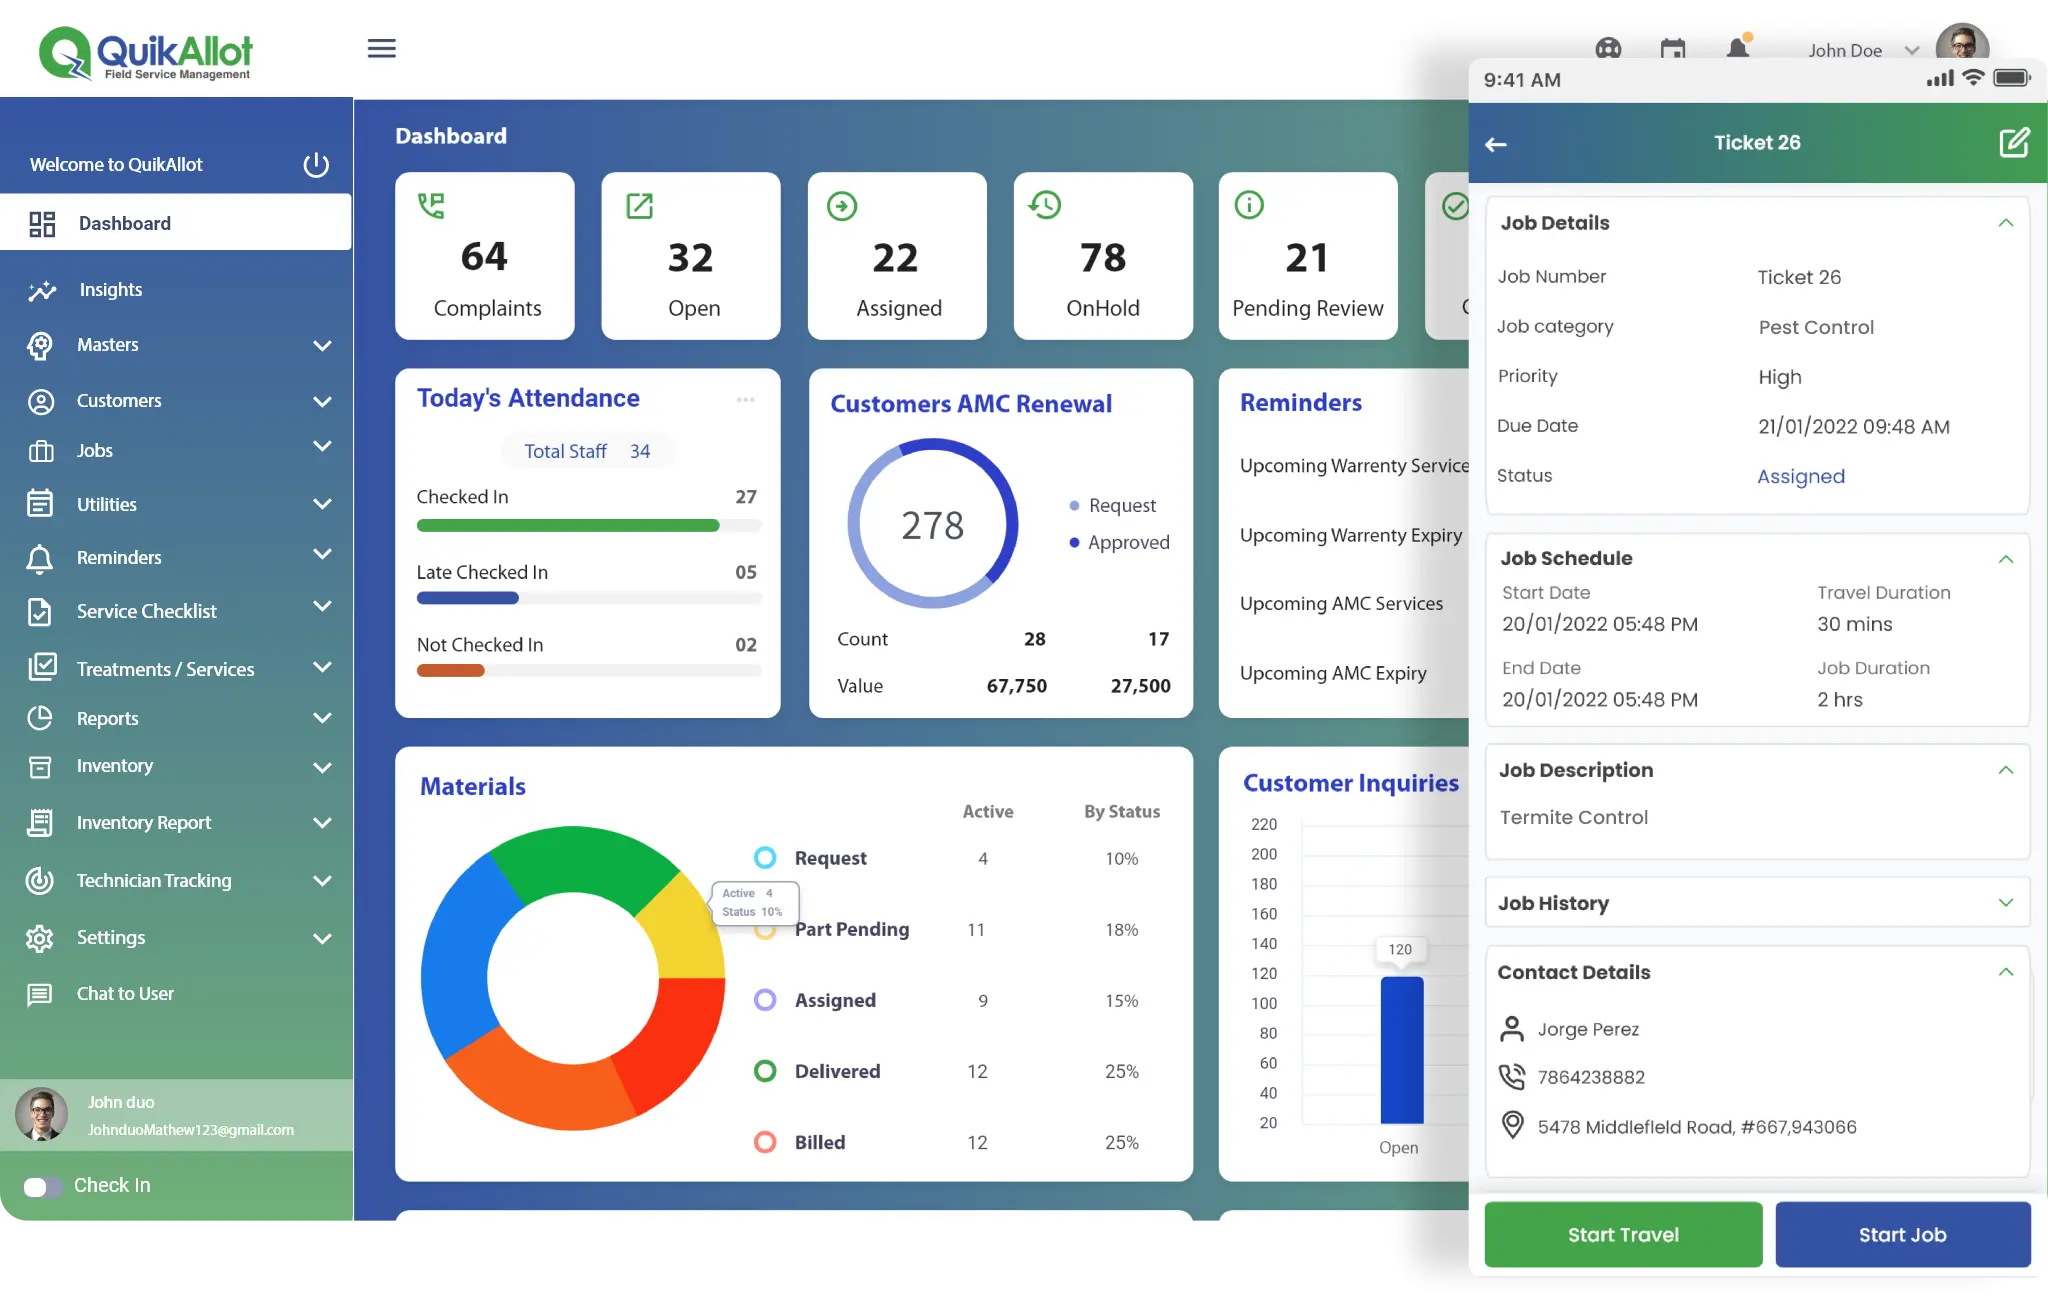Click the notification bell icon

tap(1739, 48)
